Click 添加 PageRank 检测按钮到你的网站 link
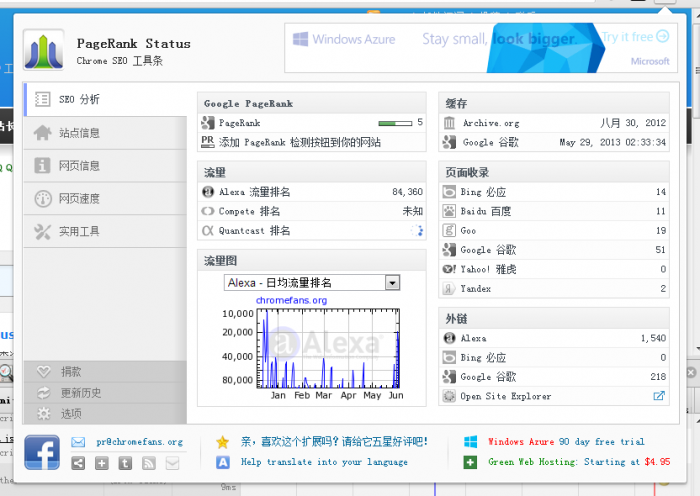This screenshot has width=700, height=496. pos(300,142)
